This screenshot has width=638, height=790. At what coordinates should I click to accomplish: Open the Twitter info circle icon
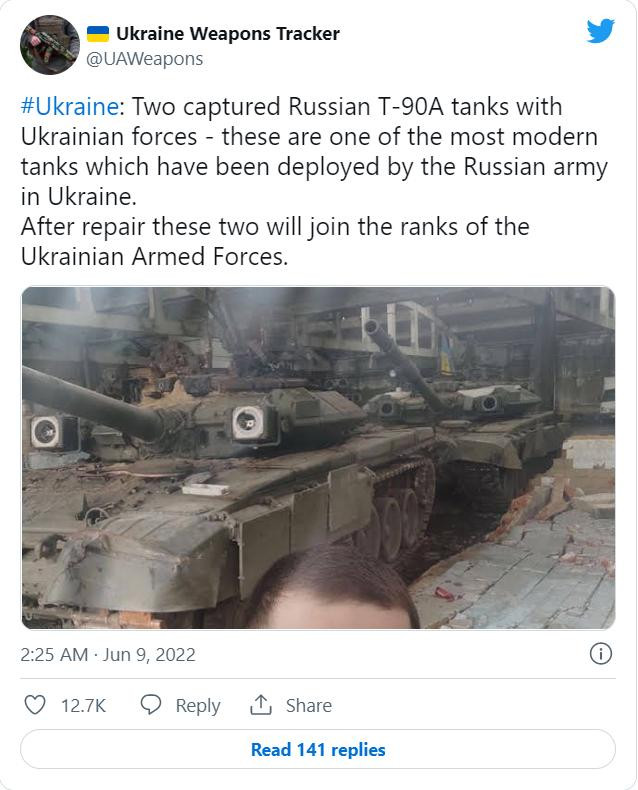tap(600, 654)
